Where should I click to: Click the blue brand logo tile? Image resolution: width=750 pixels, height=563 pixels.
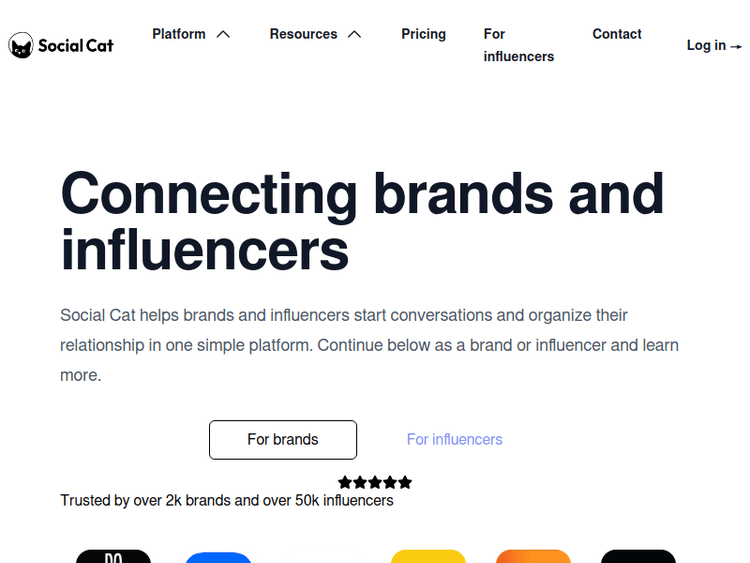218,557
